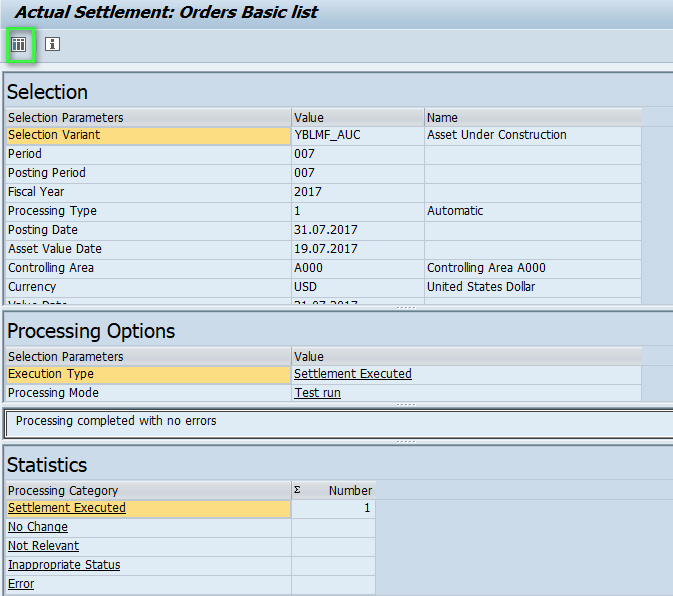
Task: Open the Not Relevant category link
Action: pyautogui.click(x=43, y=546)
